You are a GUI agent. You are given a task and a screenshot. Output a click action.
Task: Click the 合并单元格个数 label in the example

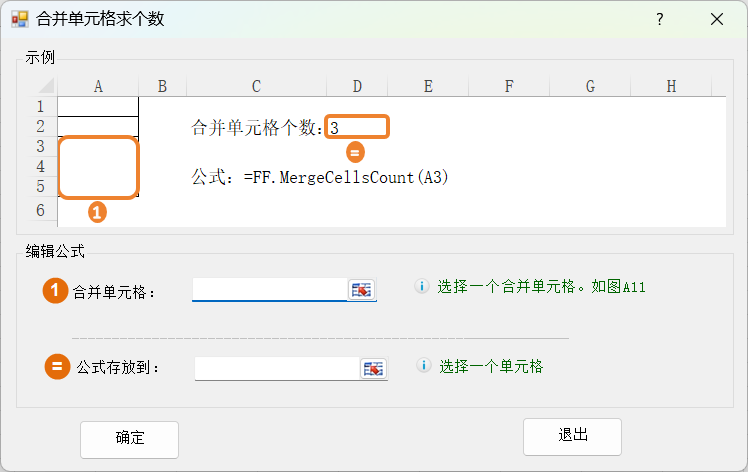[257, 127]
